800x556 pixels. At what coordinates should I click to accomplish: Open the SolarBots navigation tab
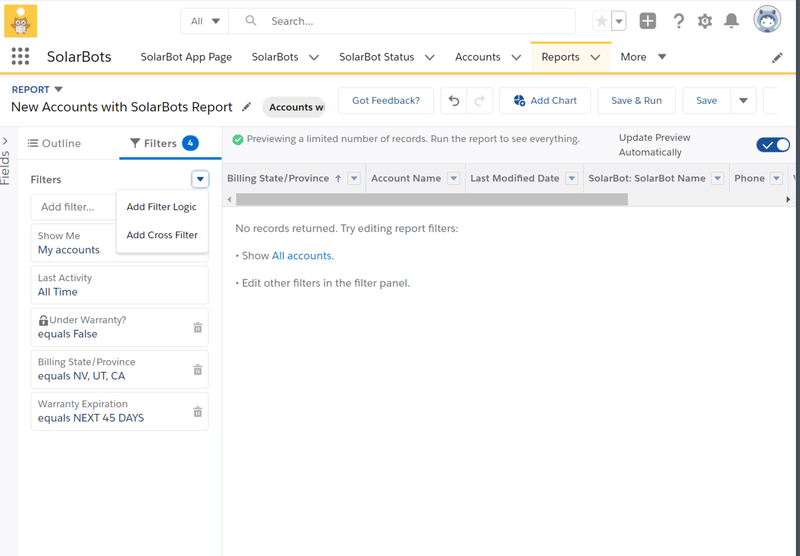pyautogui.click(x=275, y=57)
